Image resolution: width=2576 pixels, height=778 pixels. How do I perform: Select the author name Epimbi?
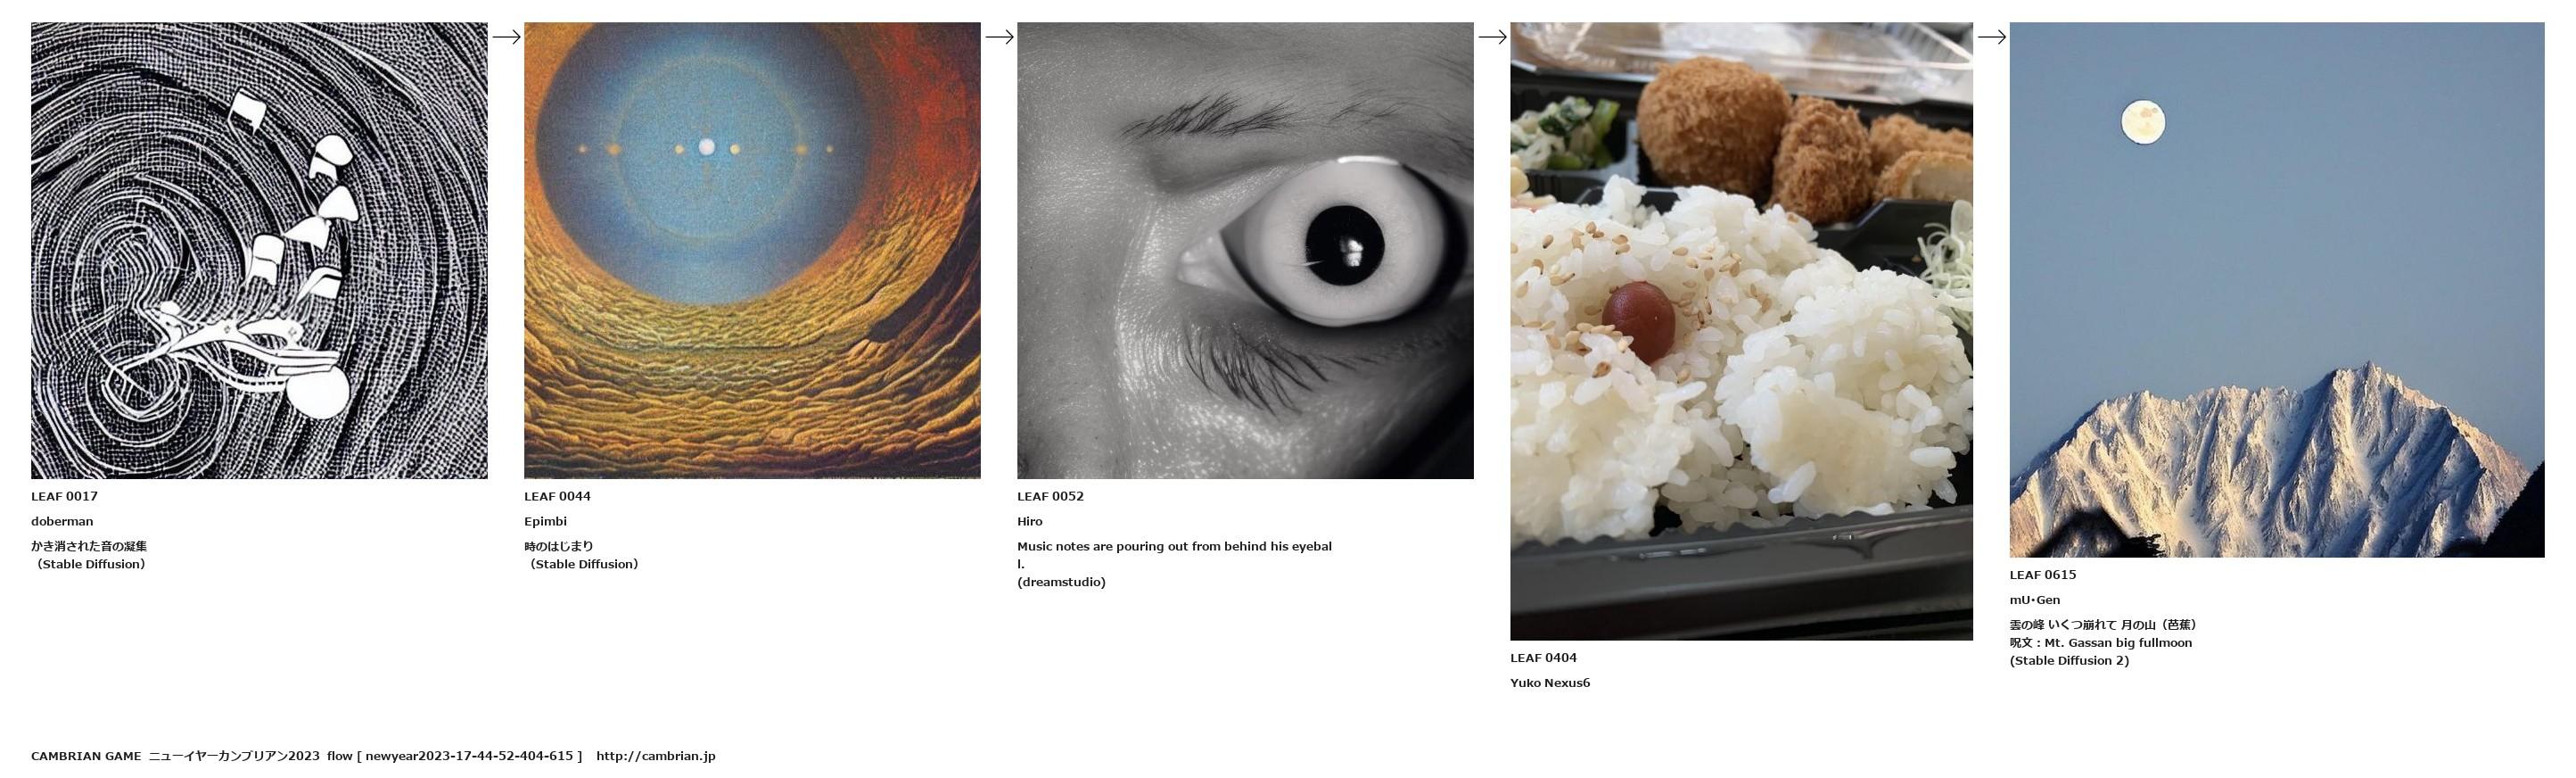coord(545,521)
